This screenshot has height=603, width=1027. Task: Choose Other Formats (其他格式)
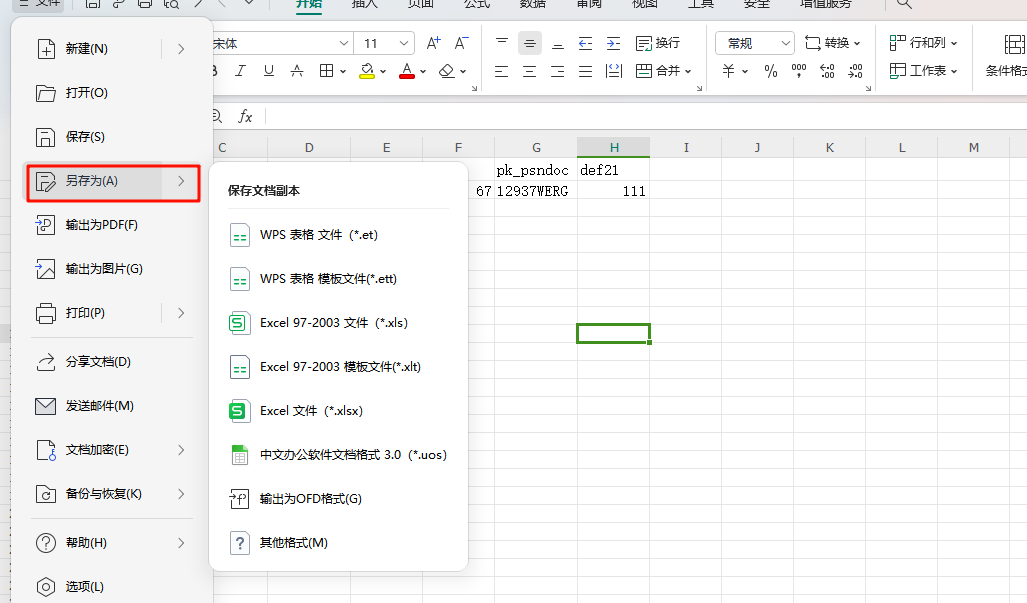coord(338,543)
